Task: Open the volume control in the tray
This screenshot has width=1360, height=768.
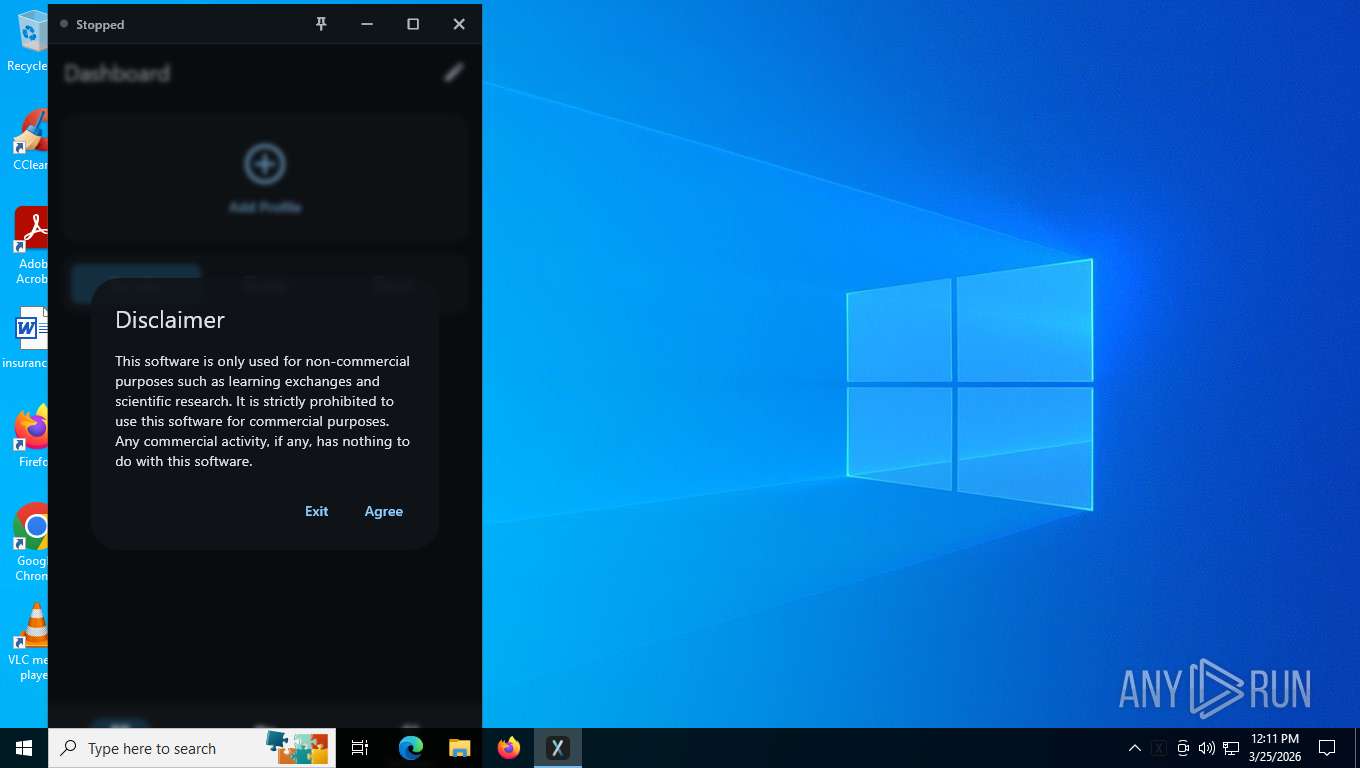Action: click(1206, 748)
